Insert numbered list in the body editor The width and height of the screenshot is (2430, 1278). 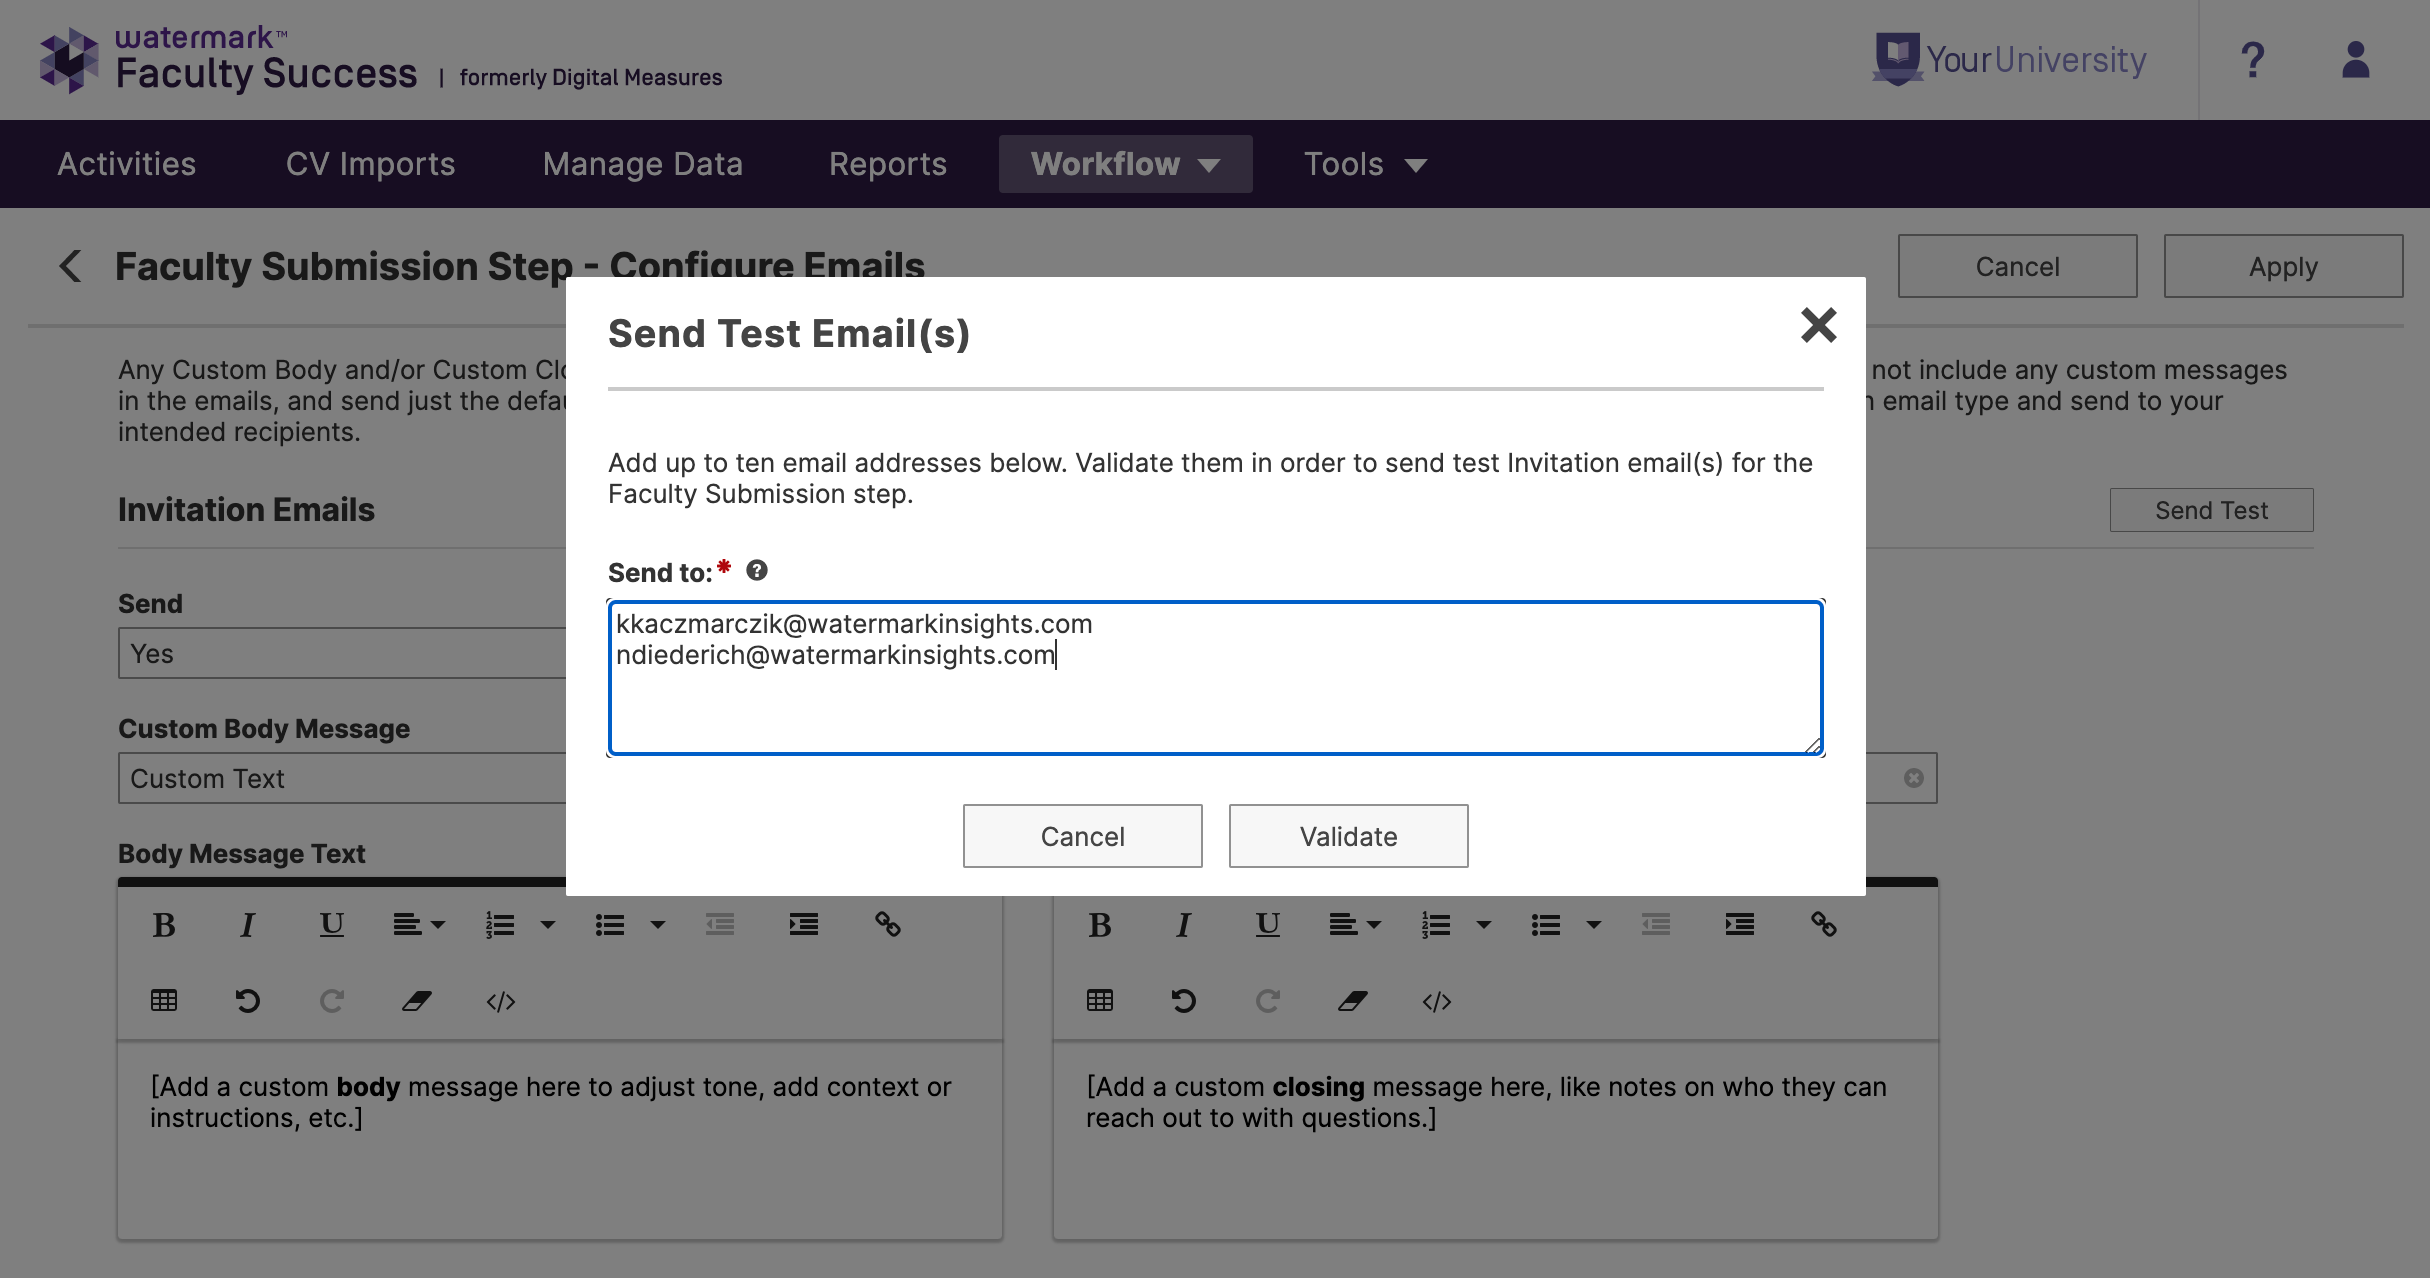[x=500, y=925]
